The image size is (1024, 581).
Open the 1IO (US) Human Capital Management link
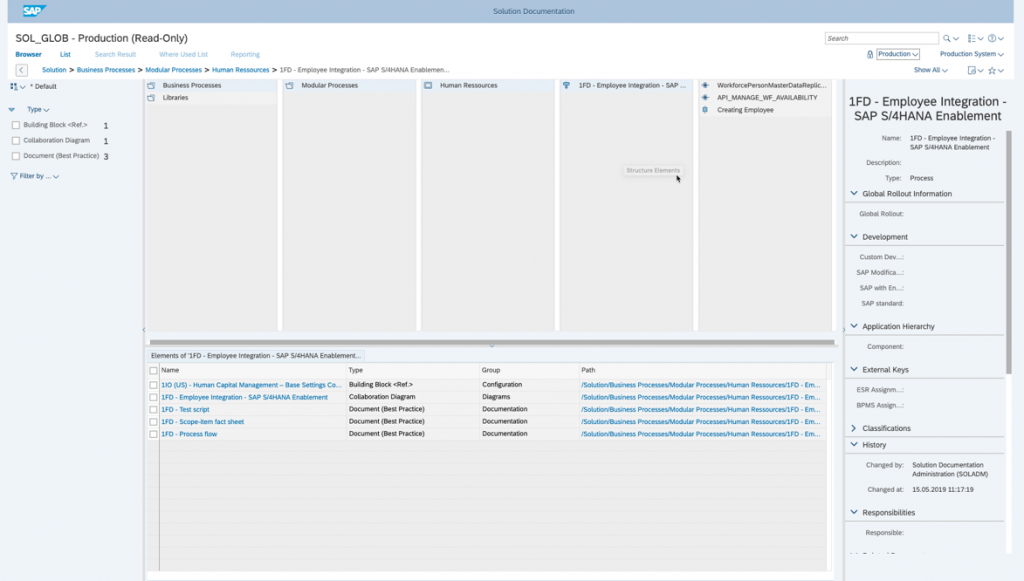pos(251,385)
